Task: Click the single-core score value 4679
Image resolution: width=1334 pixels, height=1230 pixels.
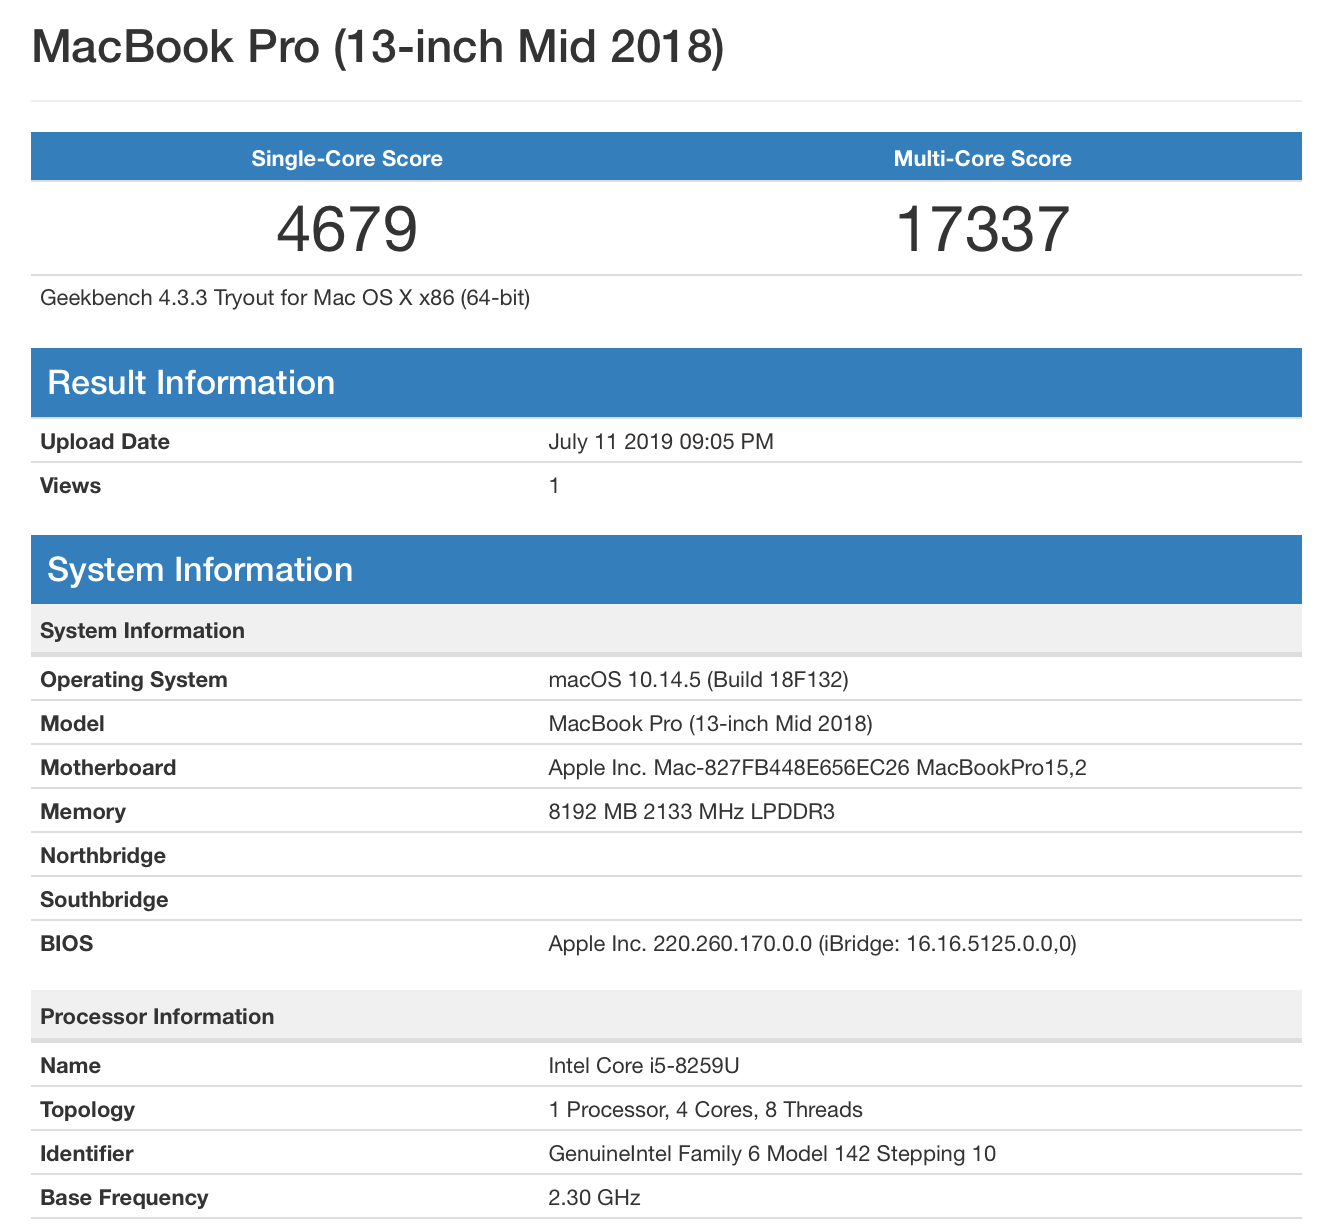Action: click(346, 229)
